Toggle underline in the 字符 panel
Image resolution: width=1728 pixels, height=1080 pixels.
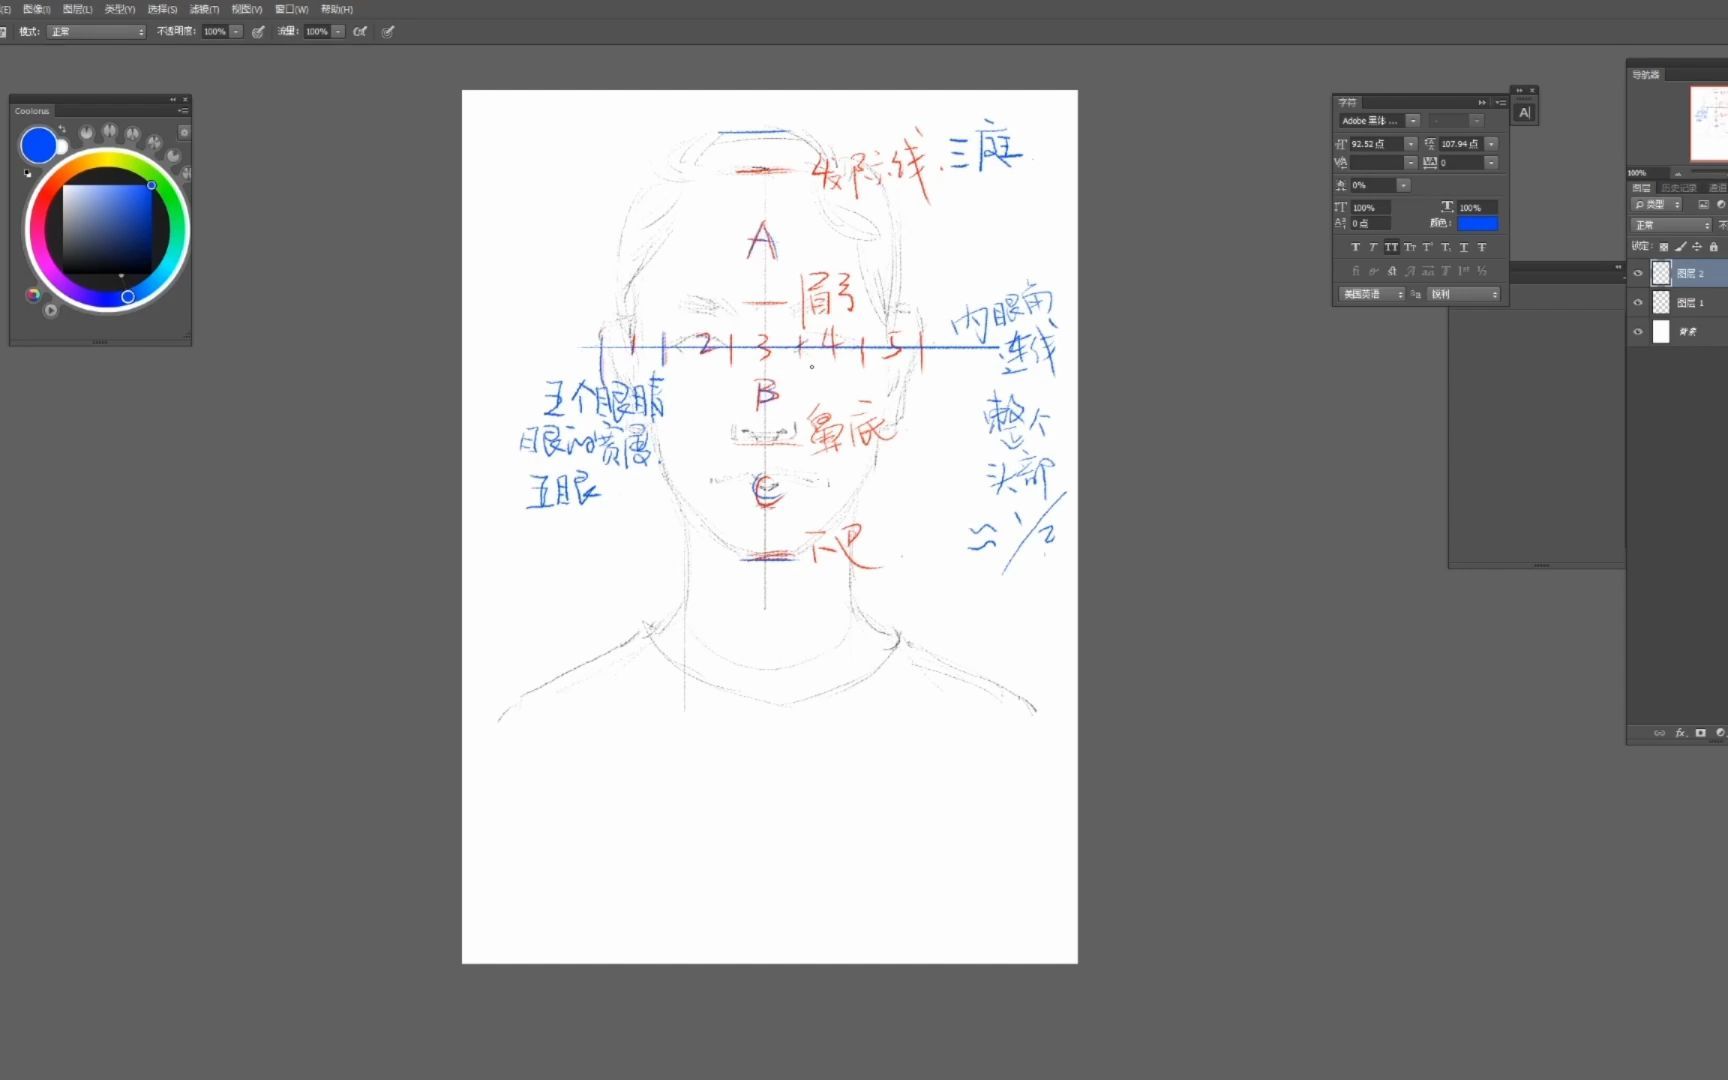point(1464,248)
